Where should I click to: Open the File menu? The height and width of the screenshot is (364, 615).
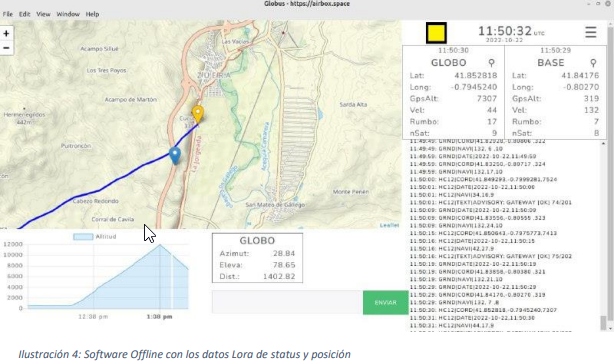8,14
